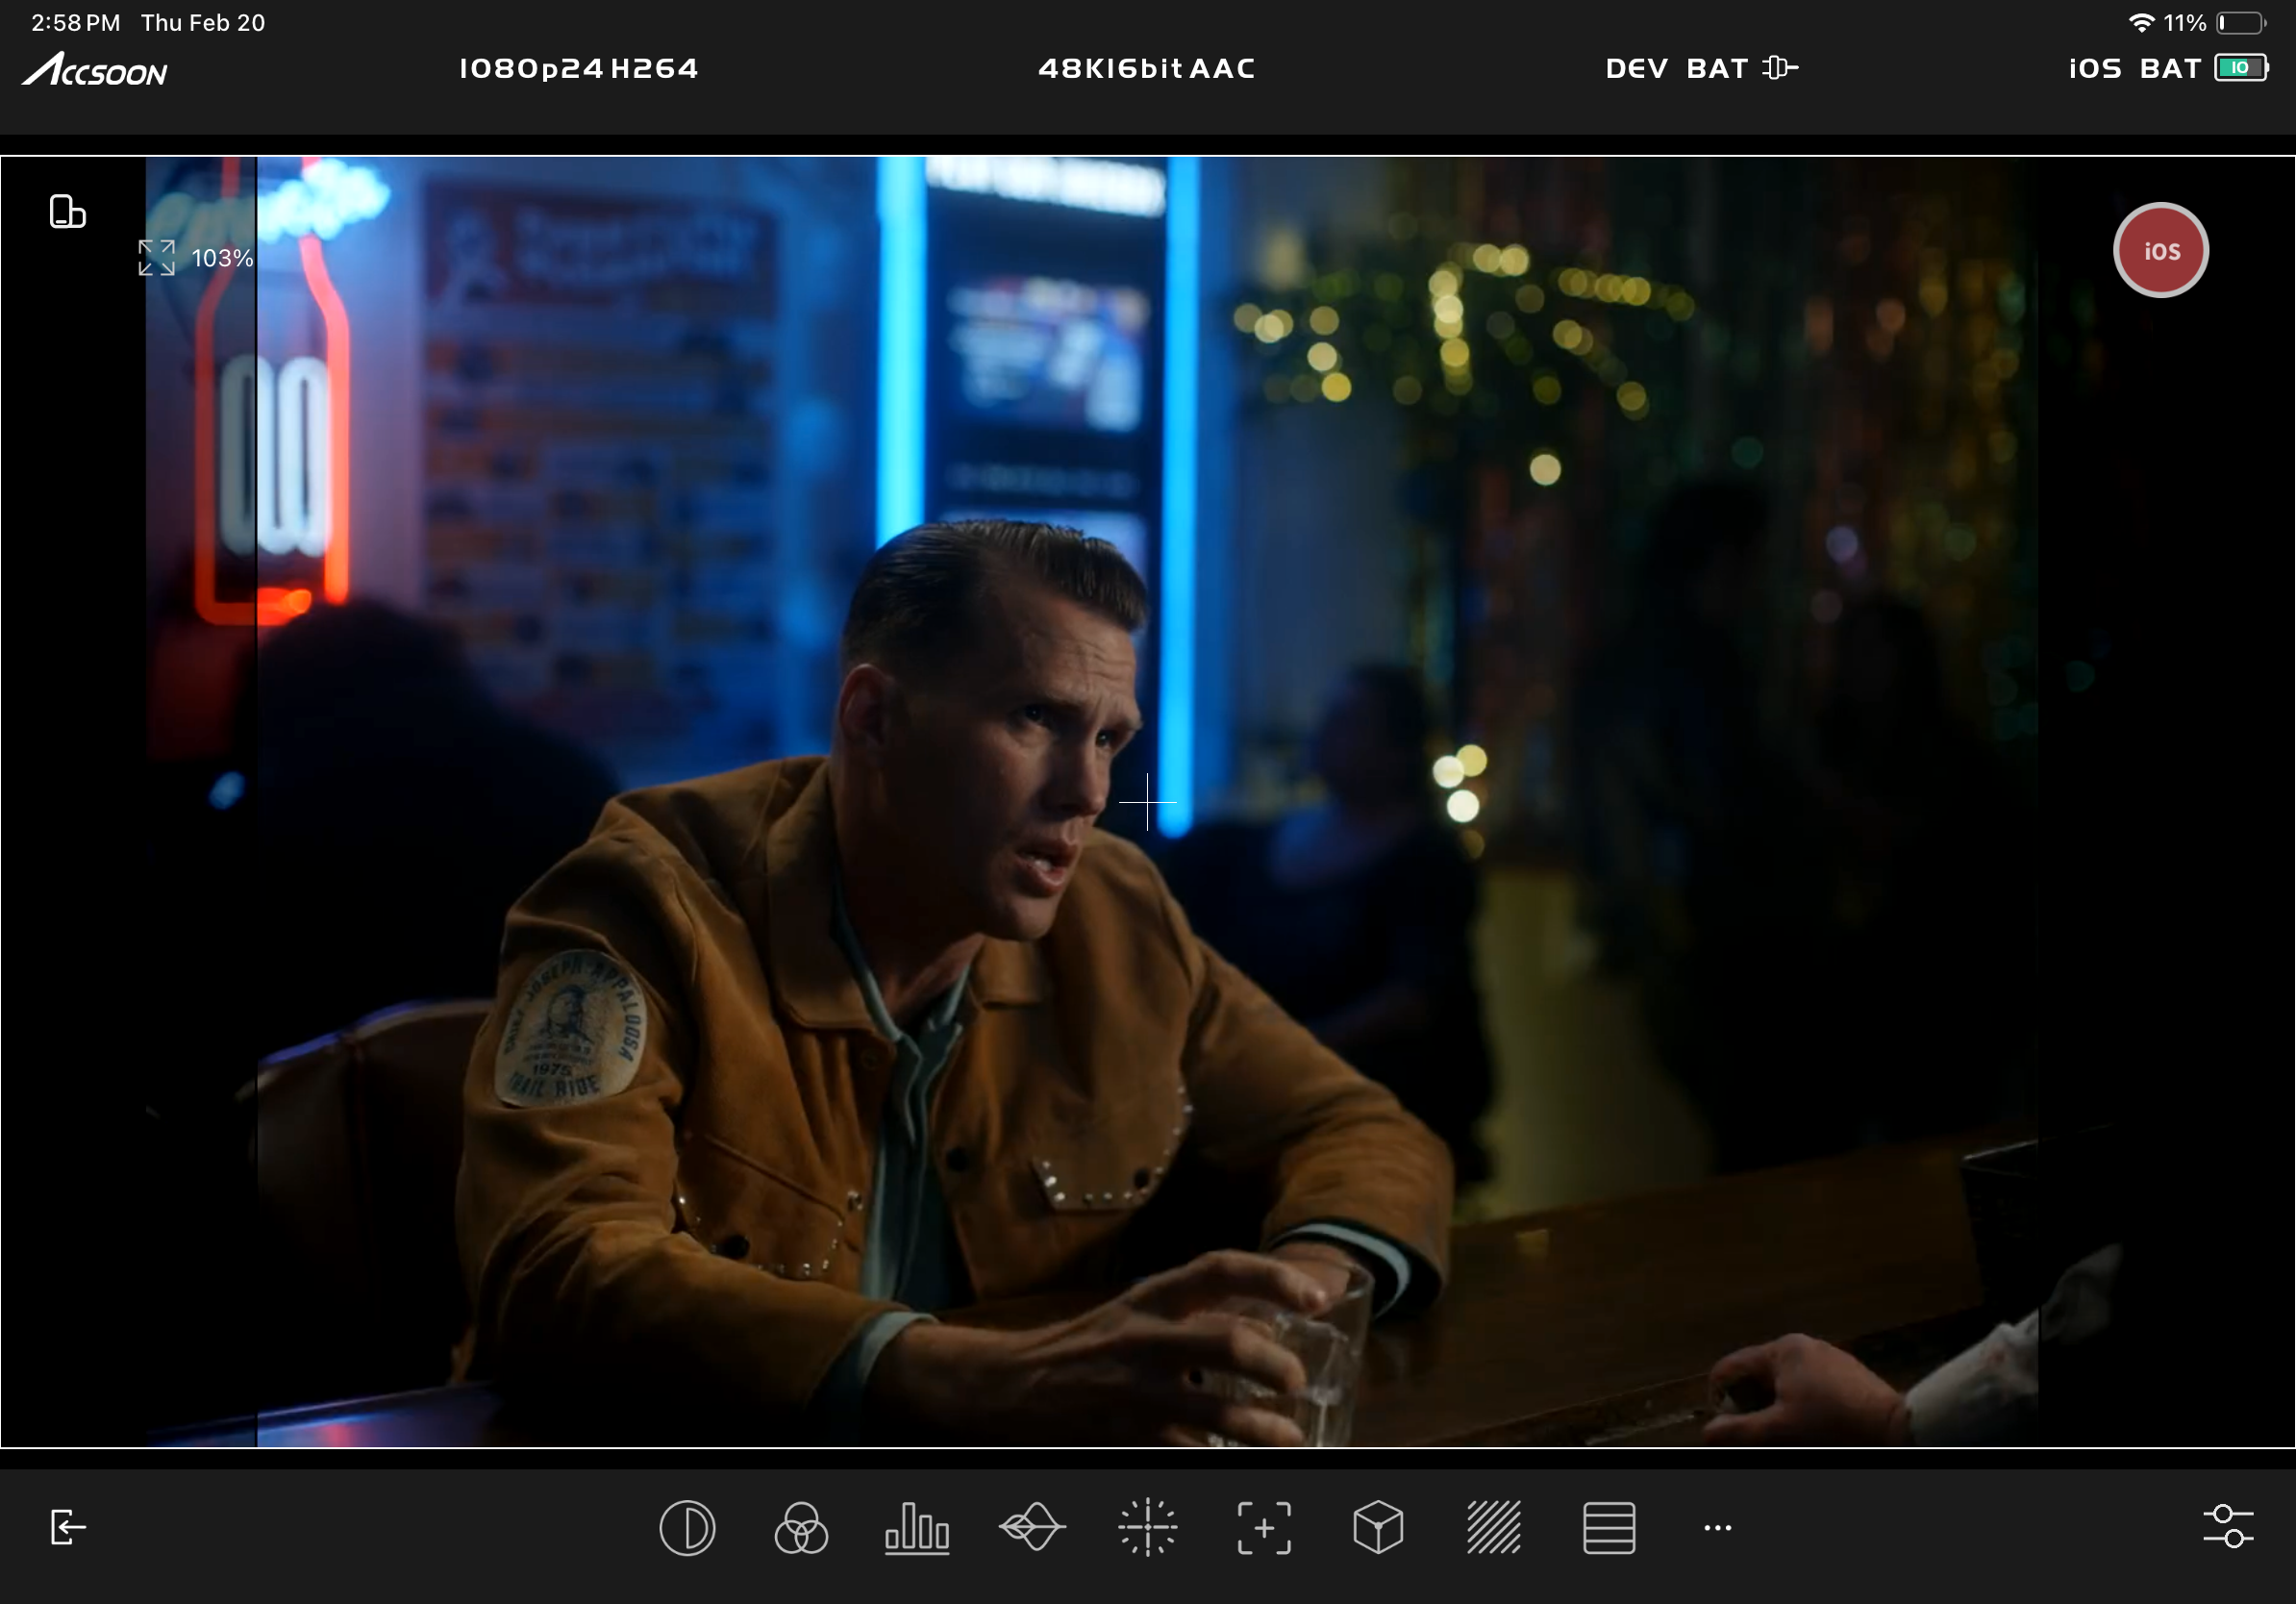Tap the red iOS record button
Viewport: 2296px width, 1604px height.
tap(2160, 250)
